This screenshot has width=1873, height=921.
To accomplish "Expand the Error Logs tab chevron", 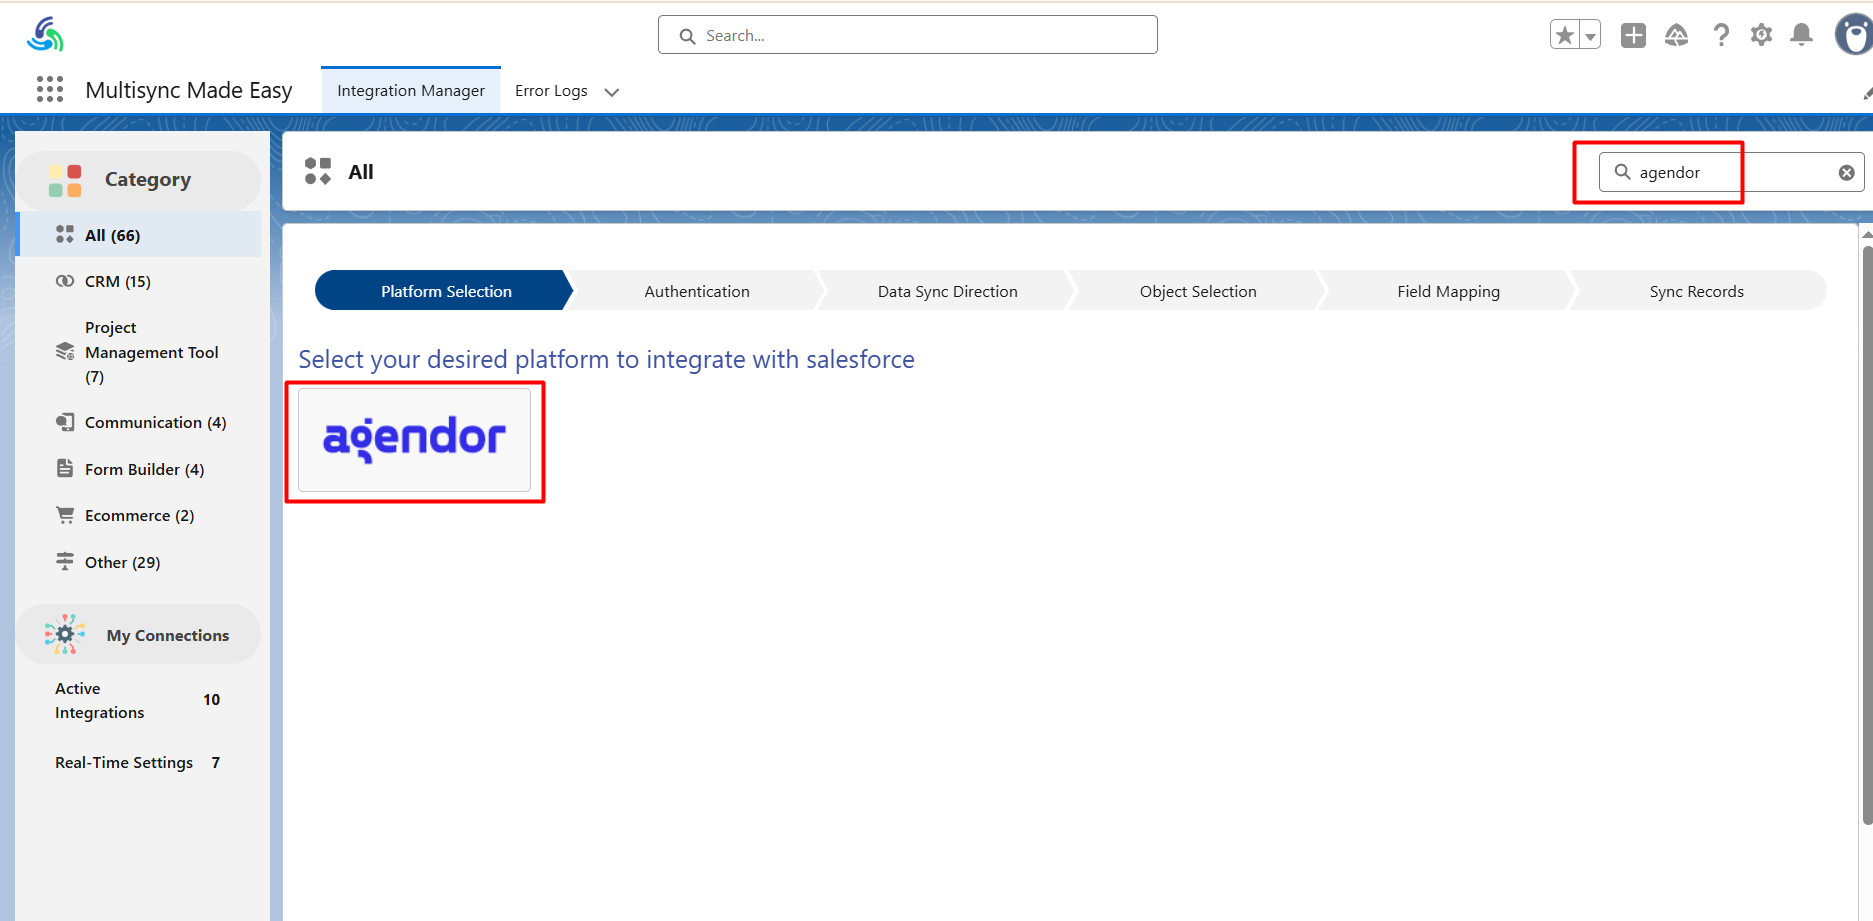I will [x=612, y=92].
